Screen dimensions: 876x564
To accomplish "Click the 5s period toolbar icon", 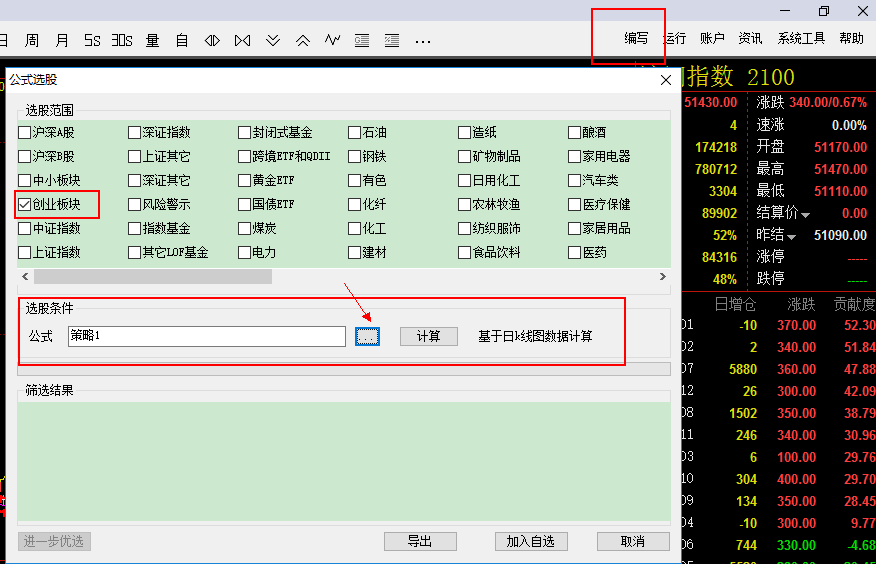I will coord(92,40).
